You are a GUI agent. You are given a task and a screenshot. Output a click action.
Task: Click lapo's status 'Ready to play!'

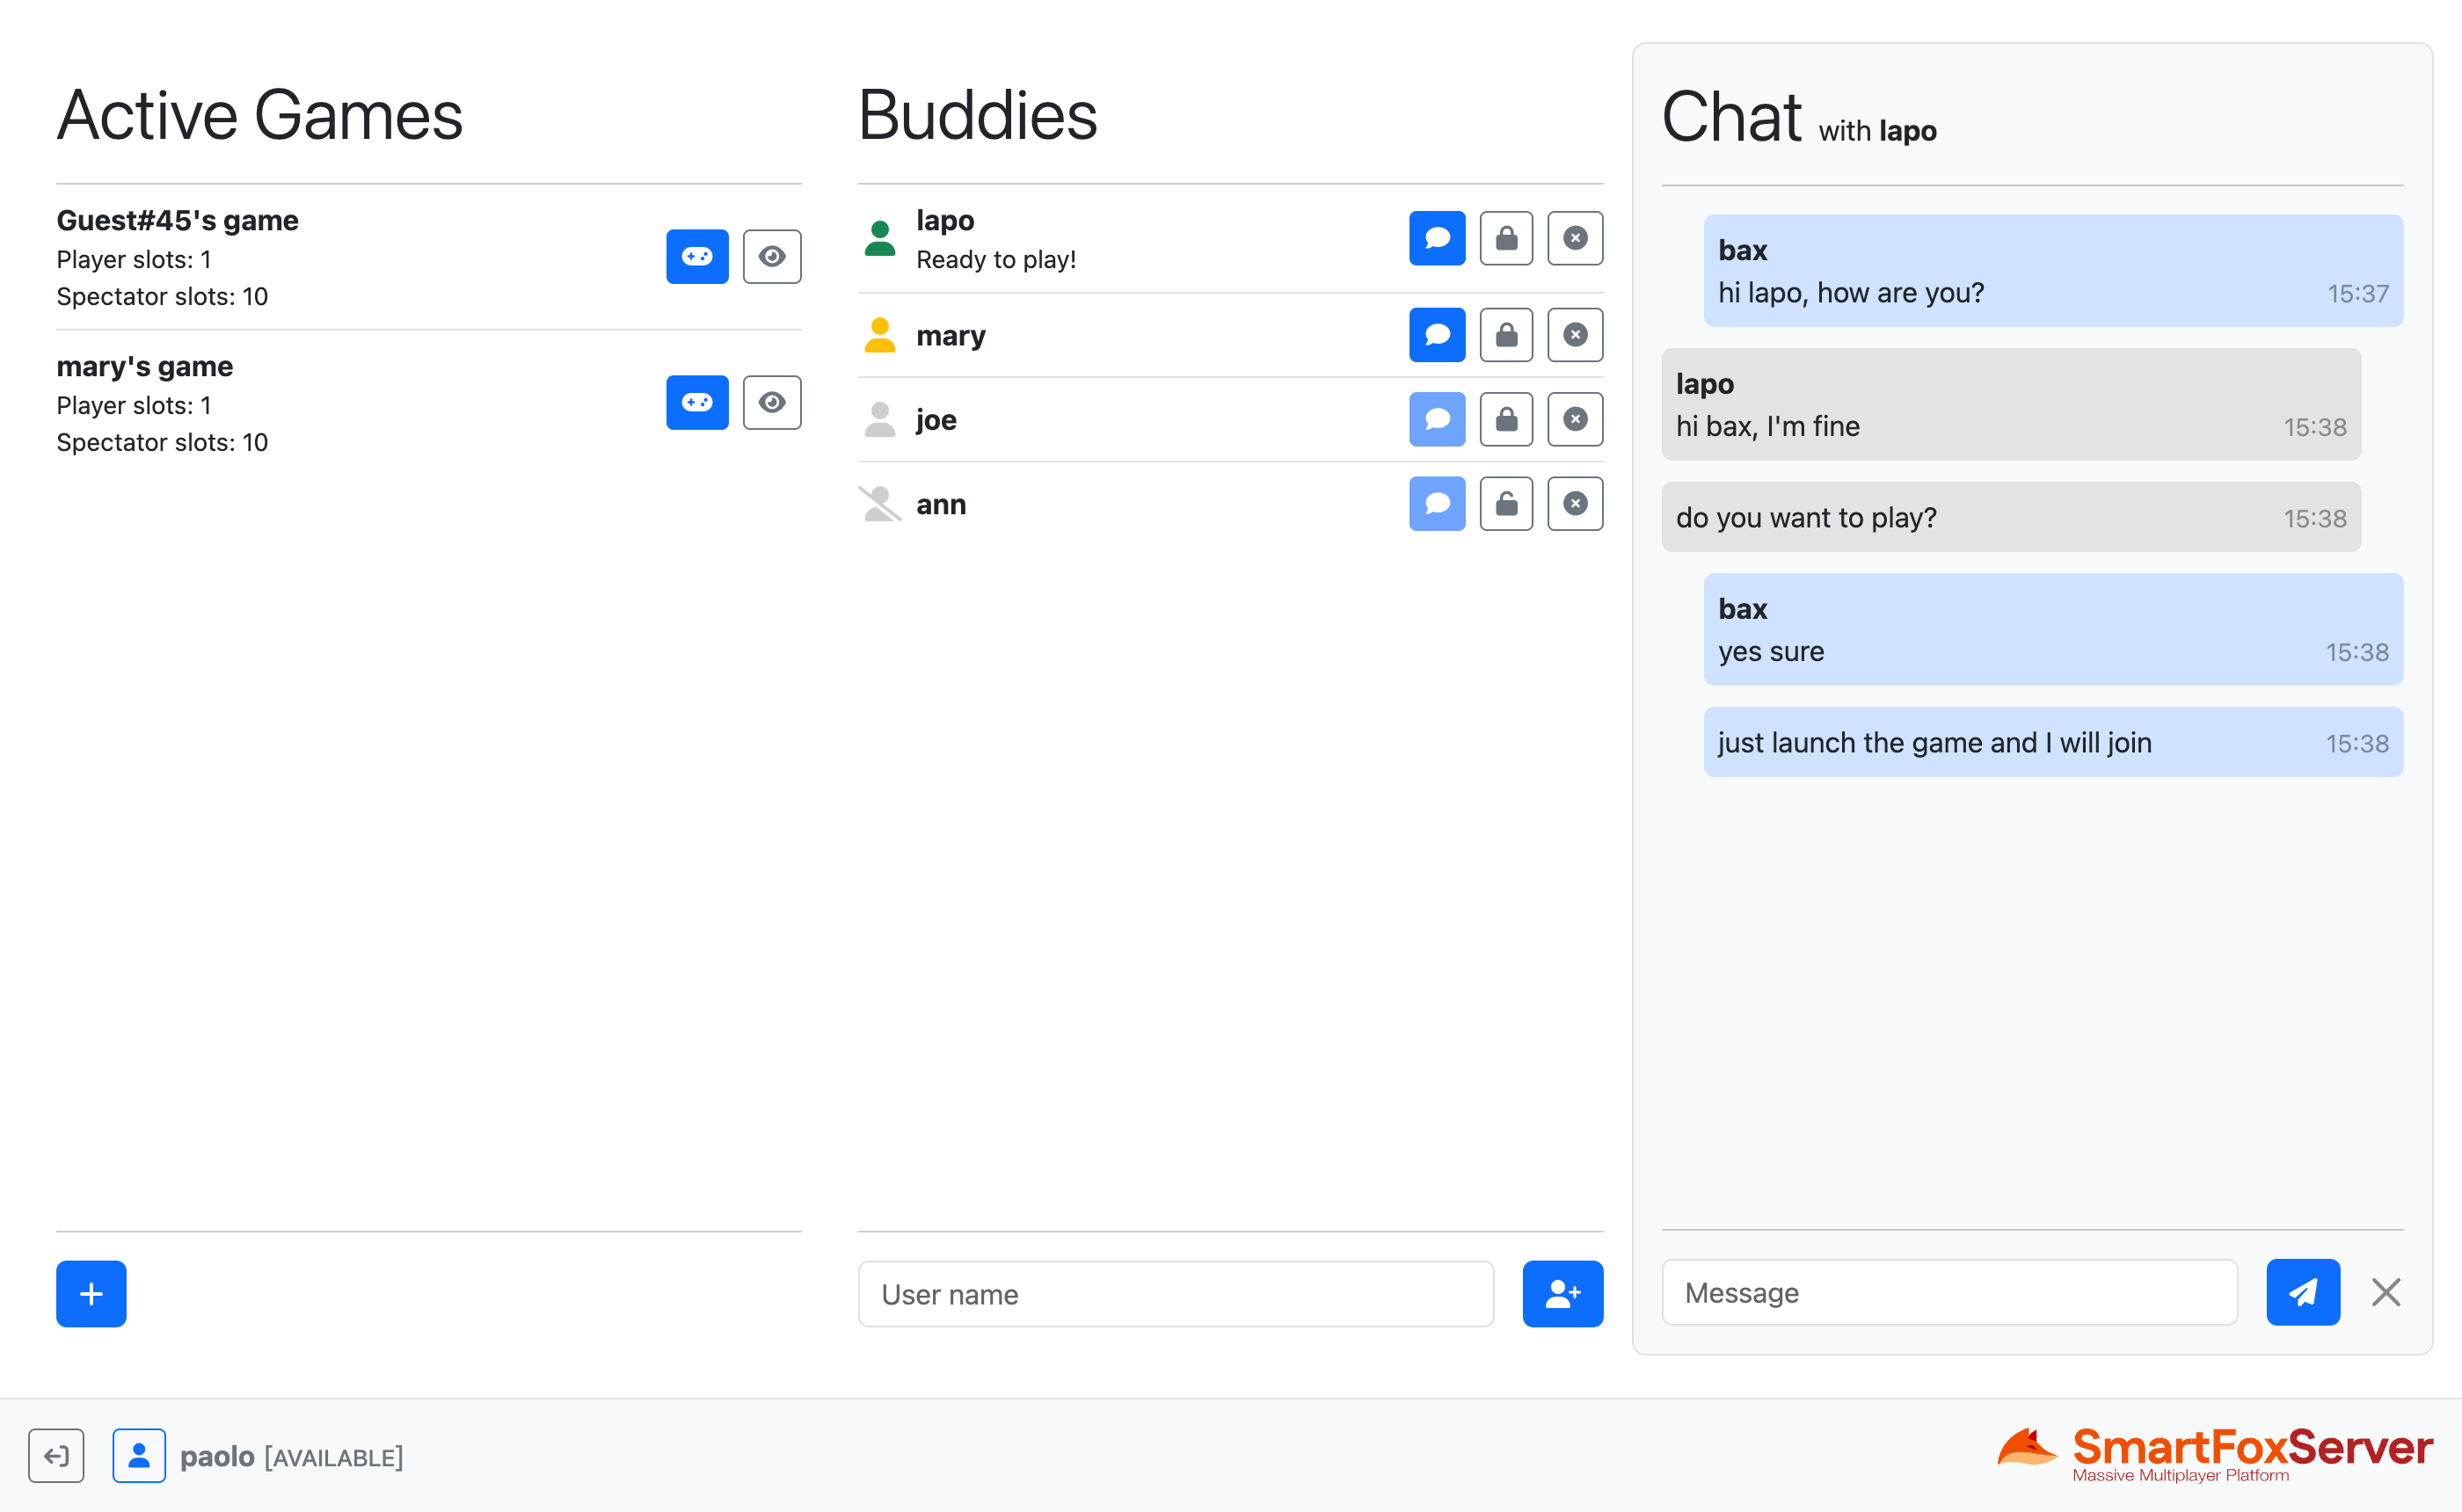click(x=996, y=260)
